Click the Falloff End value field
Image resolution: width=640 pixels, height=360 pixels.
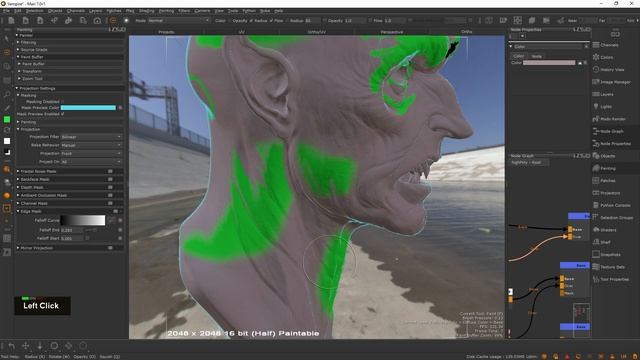(x=71, y=230)
